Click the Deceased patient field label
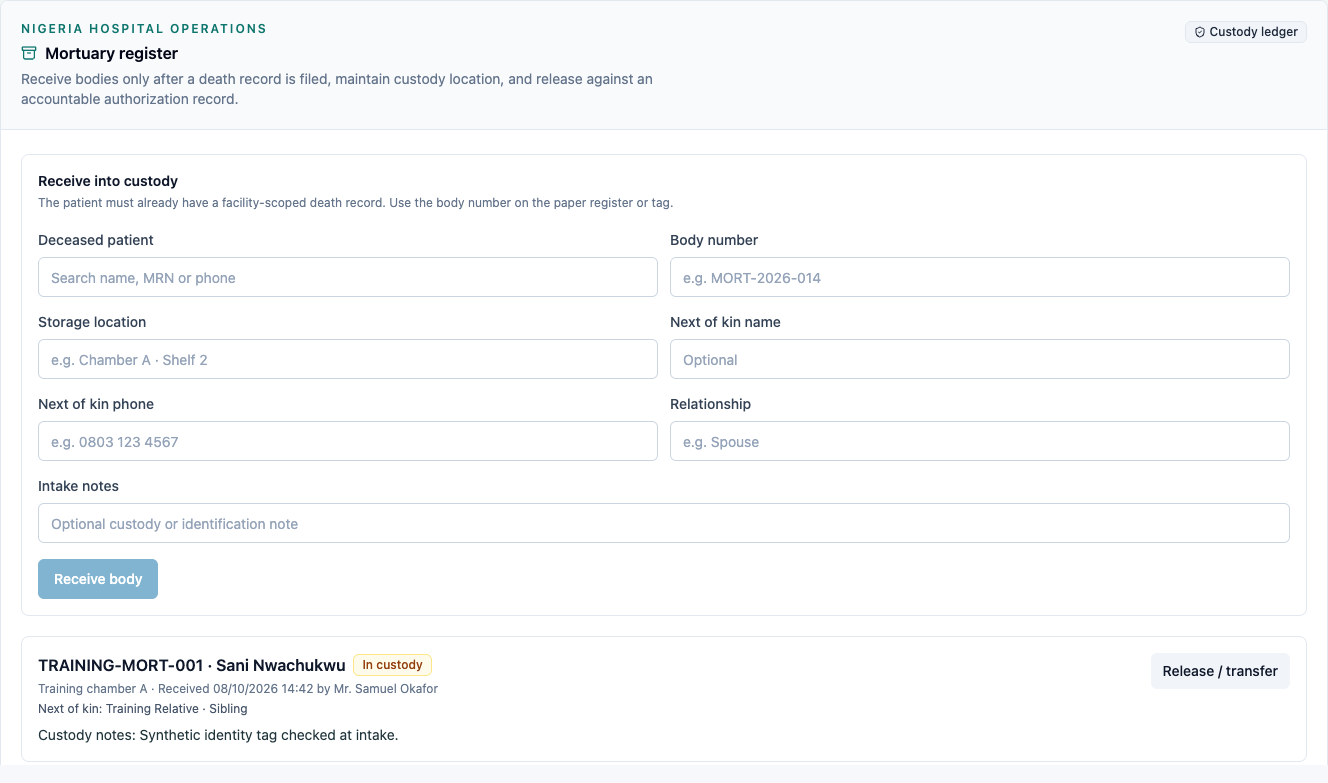1328x783 pixels. 96,240
